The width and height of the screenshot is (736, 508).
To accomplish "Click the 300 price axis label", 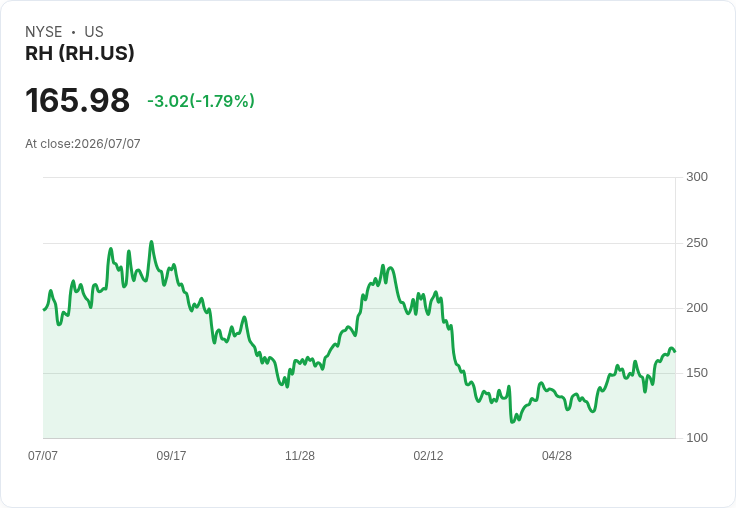I will click(x=697, y=177).
